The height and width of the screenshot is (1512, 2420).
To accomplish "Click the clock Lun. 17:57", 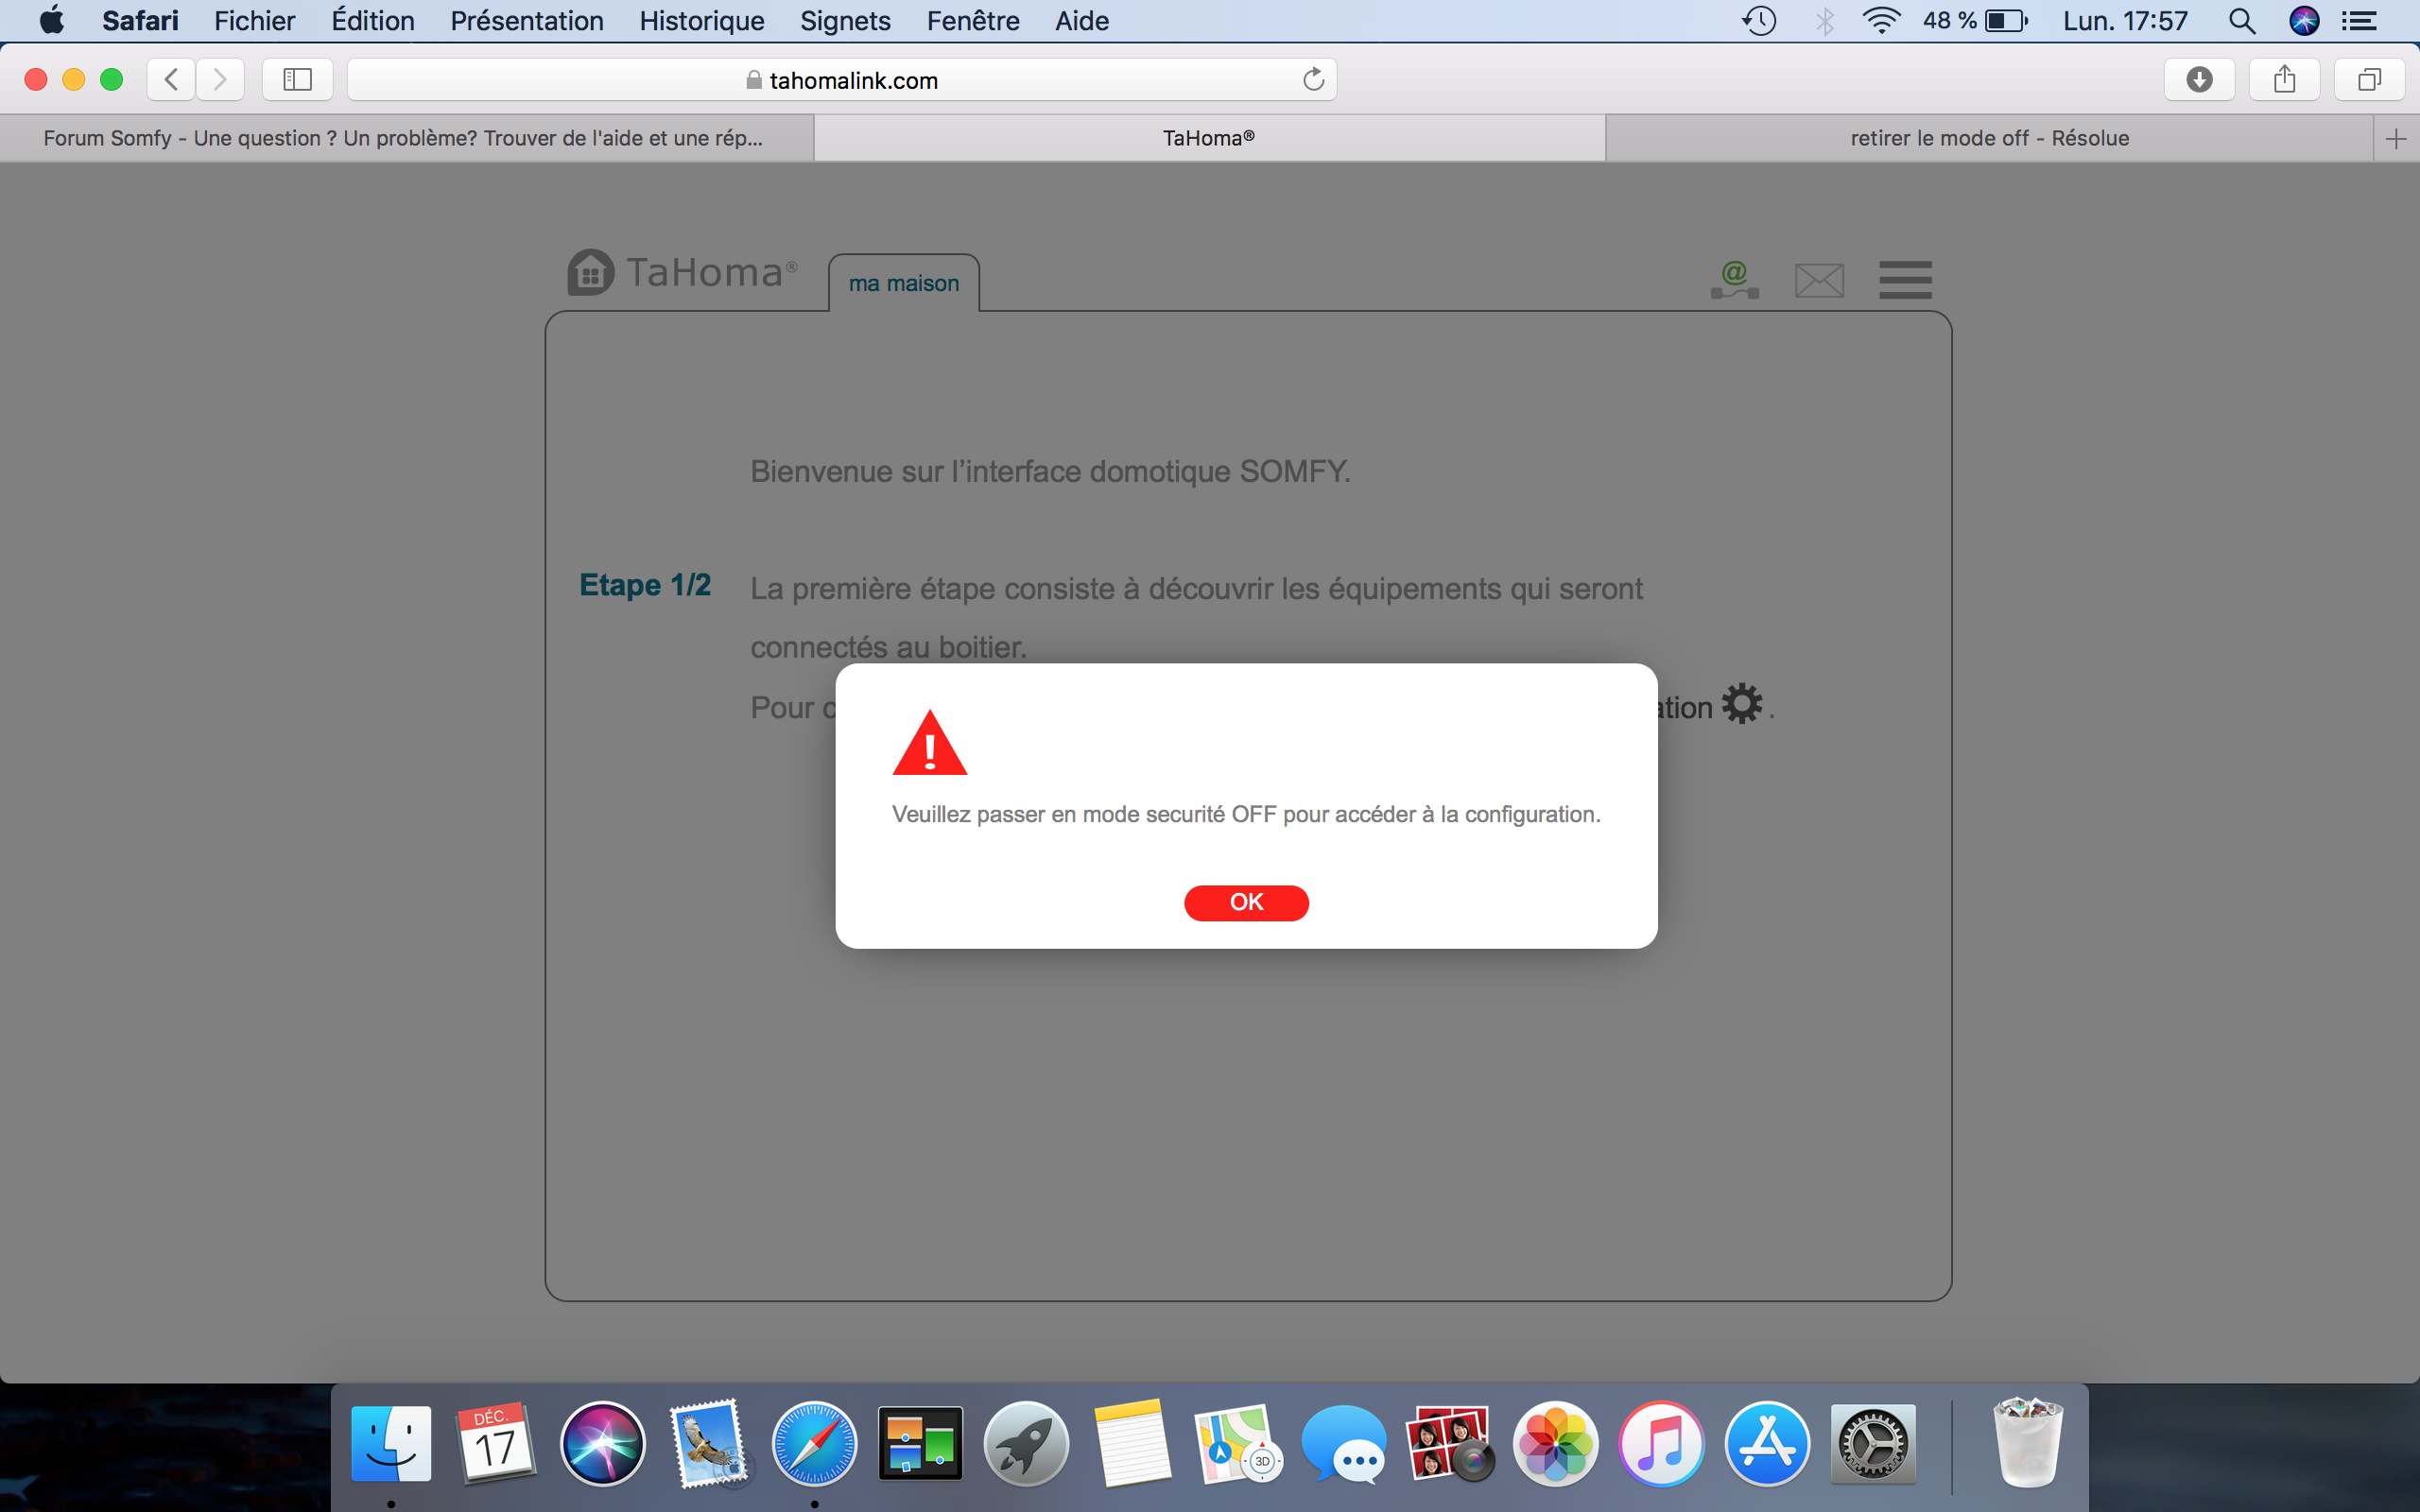I will pyautogui.click(x=2124, y=20).
